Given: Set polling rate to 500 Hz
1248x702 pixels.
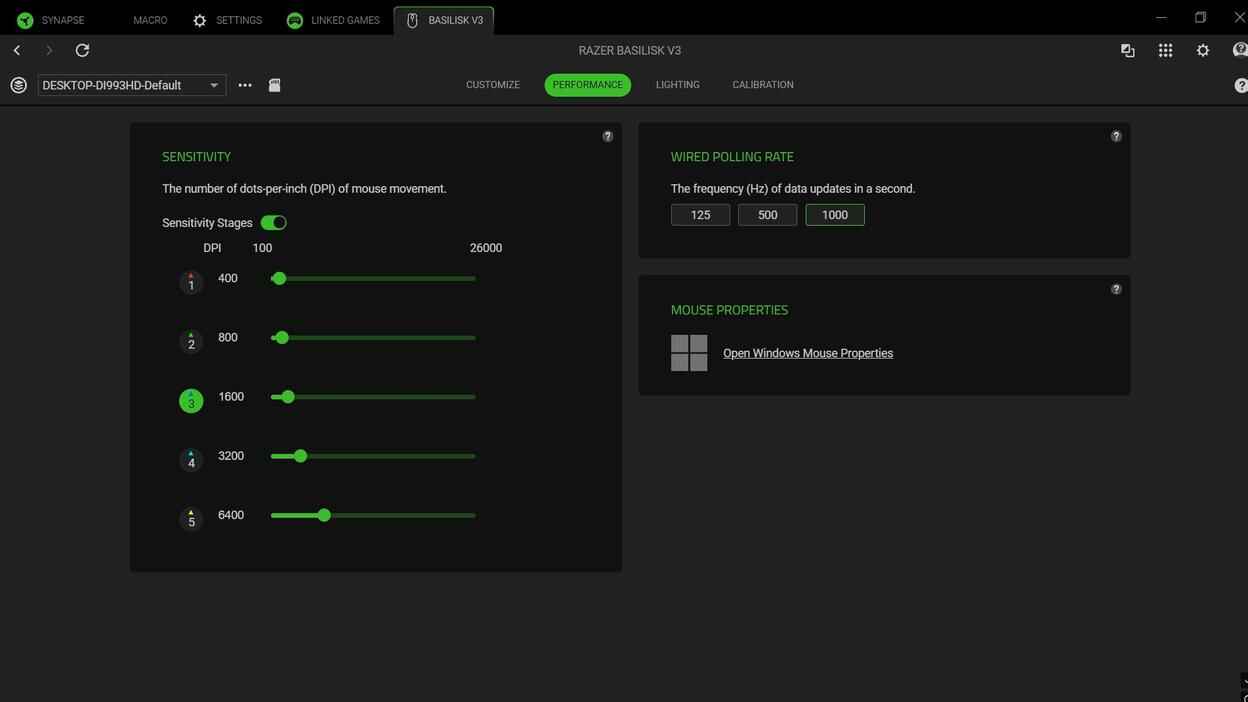Looking at the screenshot, I should [x=767, y=215].
